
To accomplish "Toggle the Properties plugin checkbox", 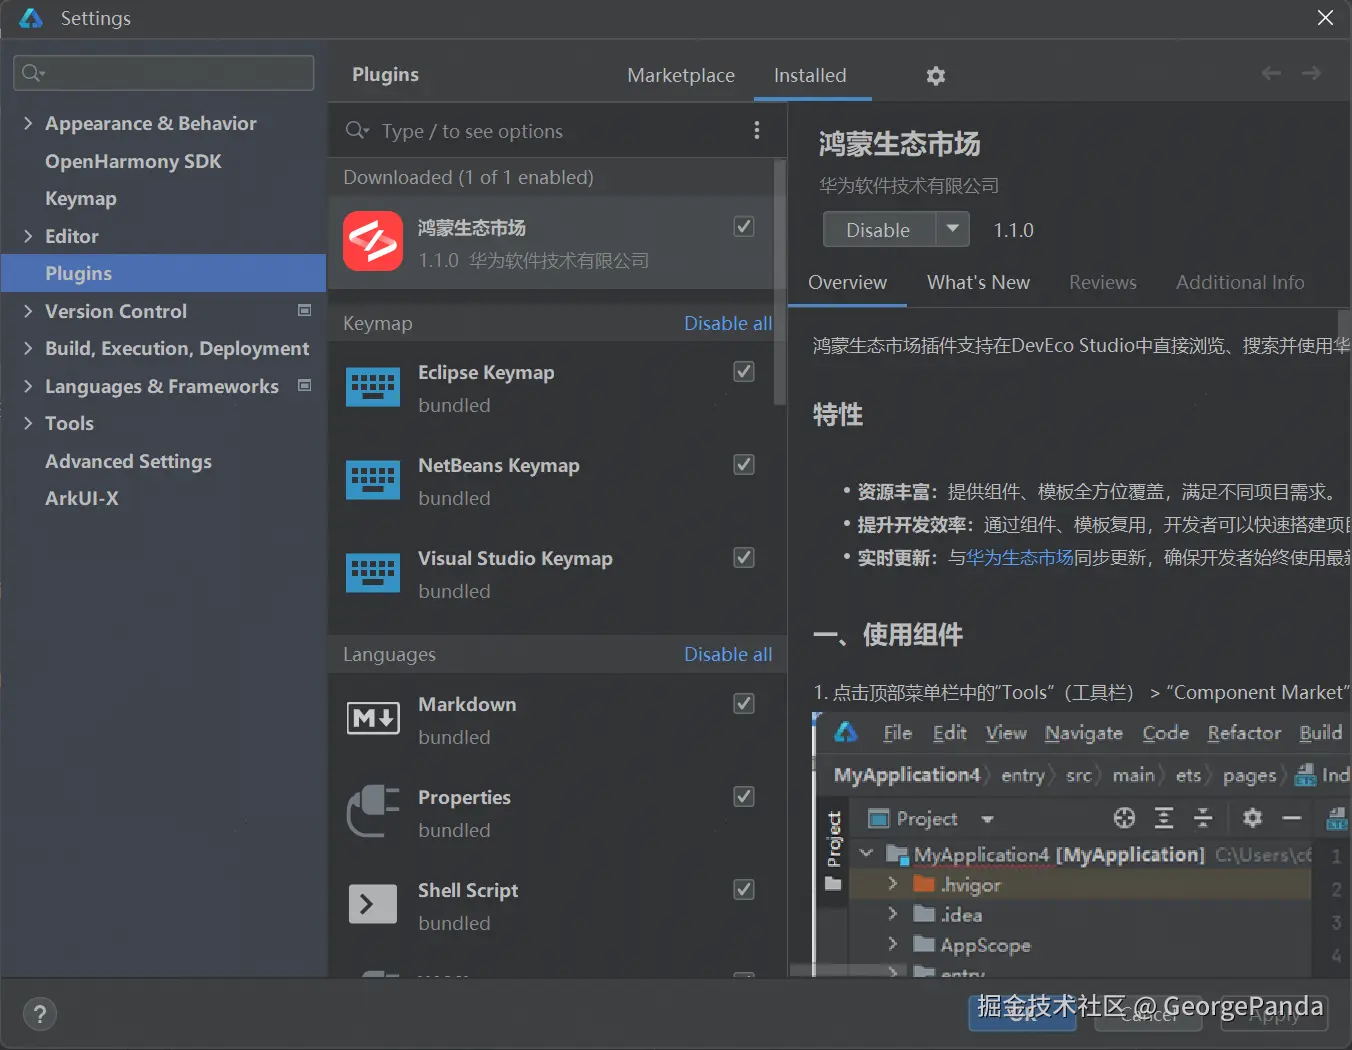I will [744, 796].
